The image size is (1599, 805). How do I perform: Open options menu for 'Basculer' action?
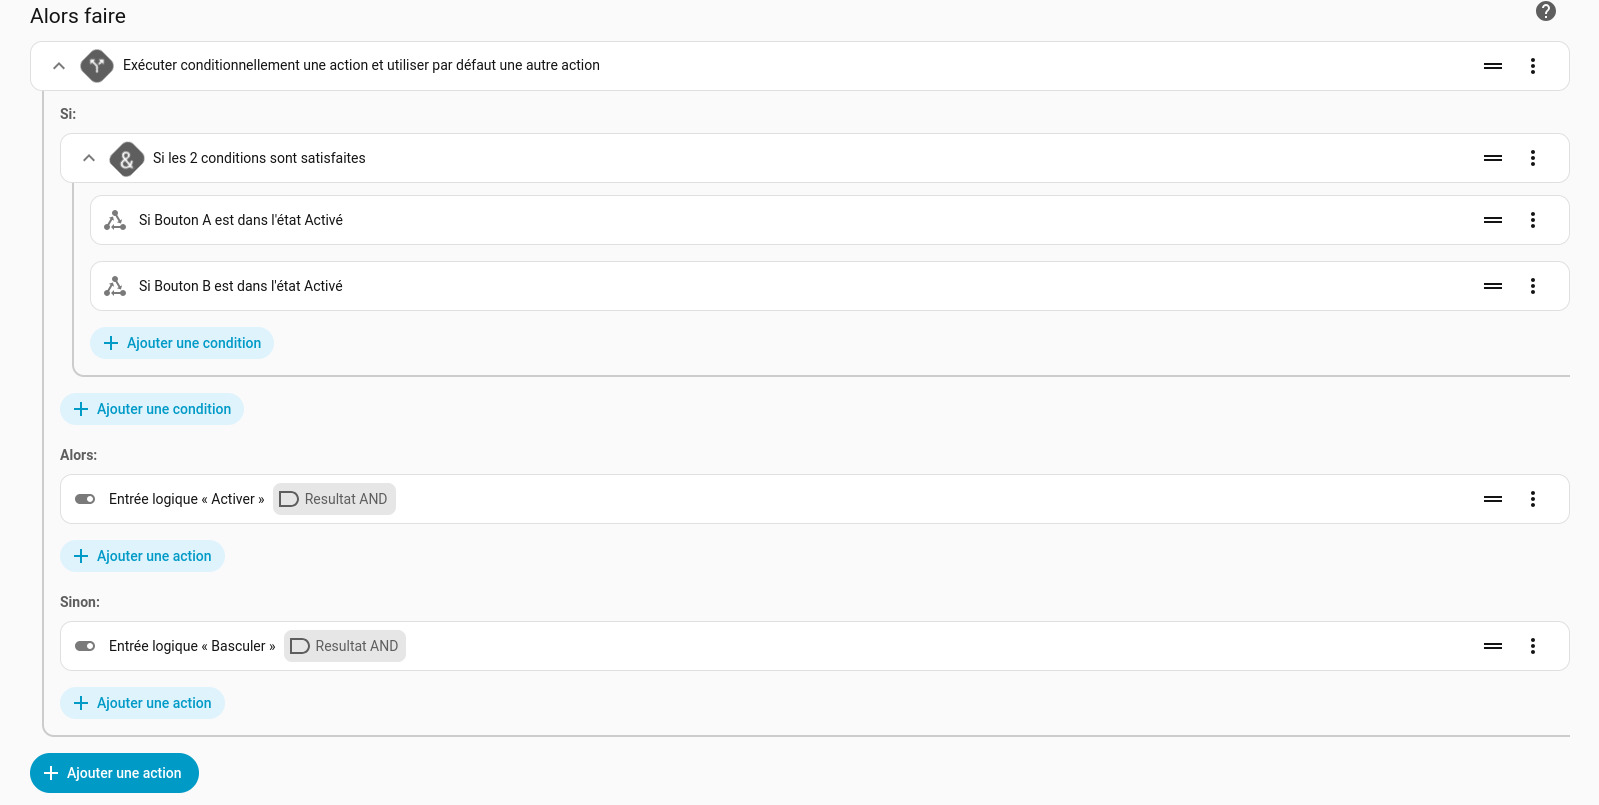click(x=1532, y=646)
